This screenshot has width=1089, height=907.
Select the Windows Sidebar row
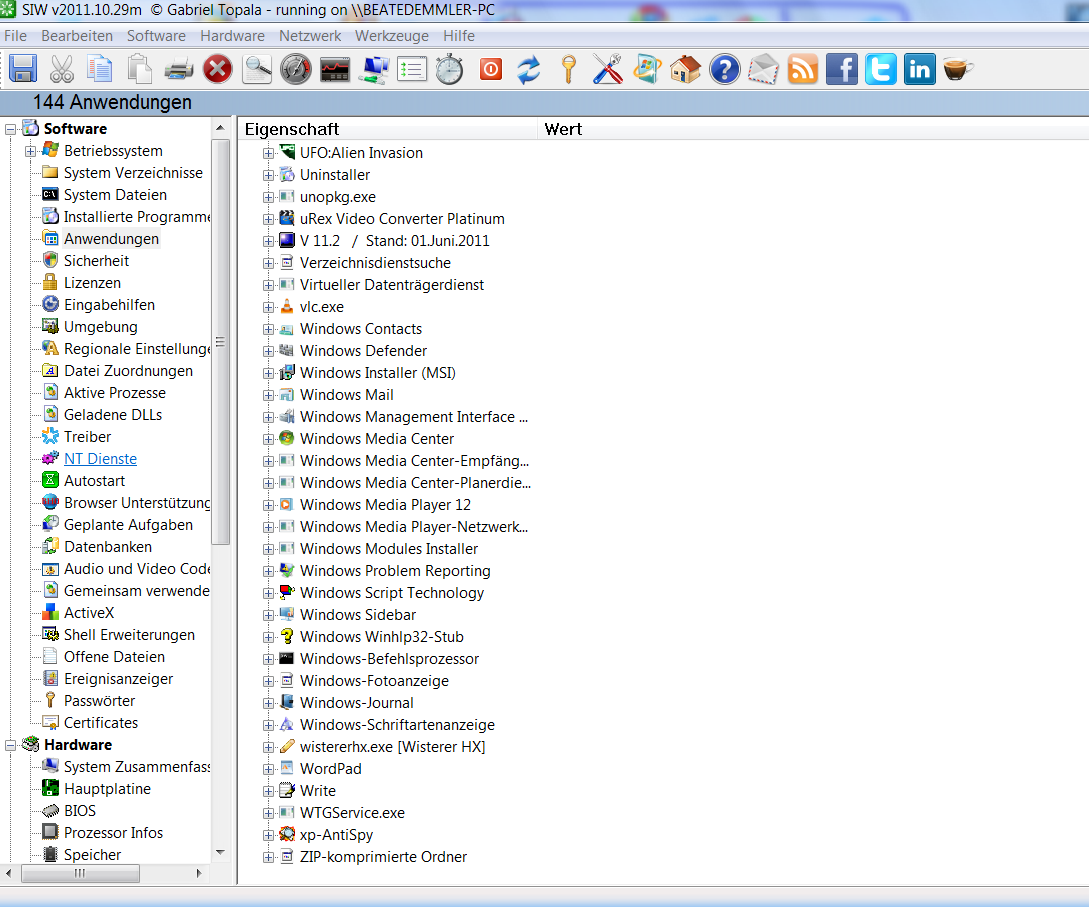point(358,615)
